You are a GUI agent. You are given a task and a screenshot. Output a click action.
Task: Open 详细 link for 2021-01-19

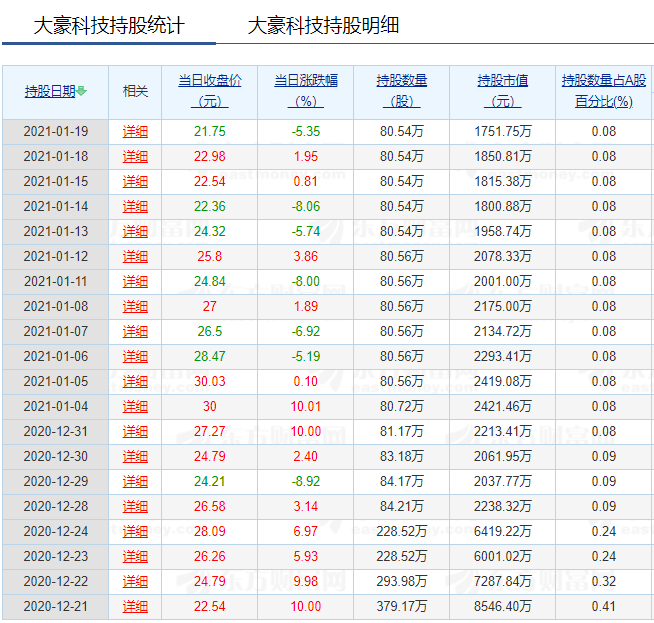[x=135, y=132]
